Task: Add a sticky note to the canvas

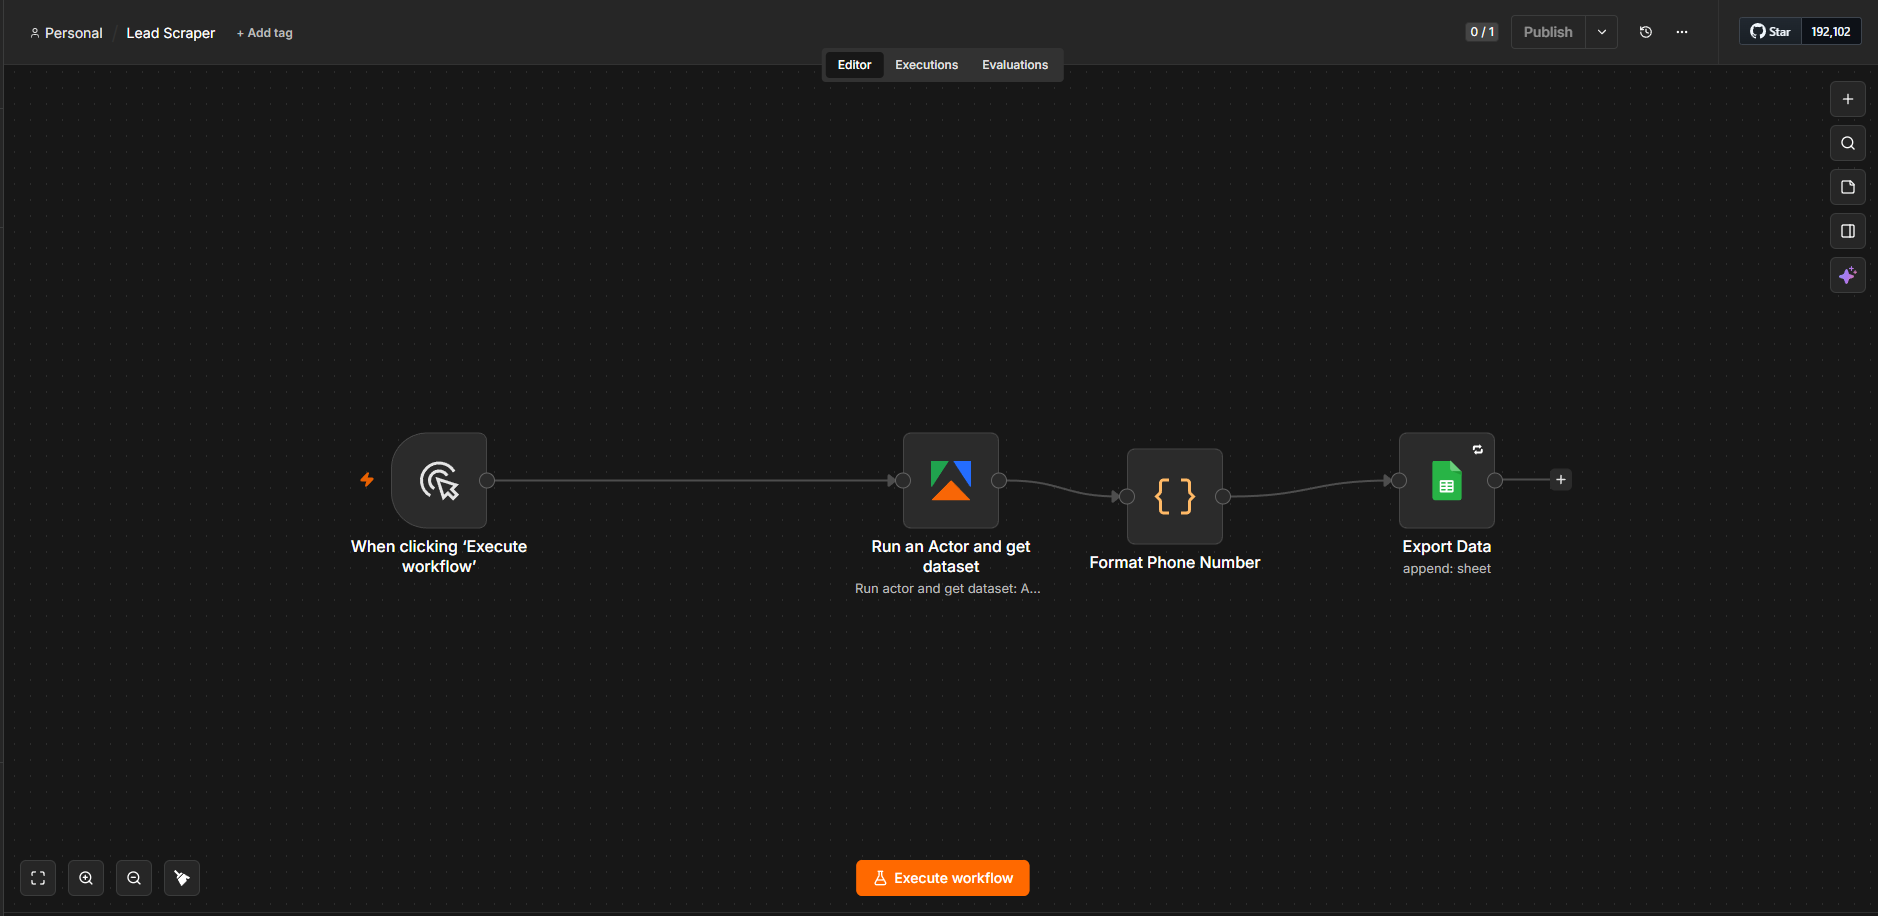Action: point(1848,187)
